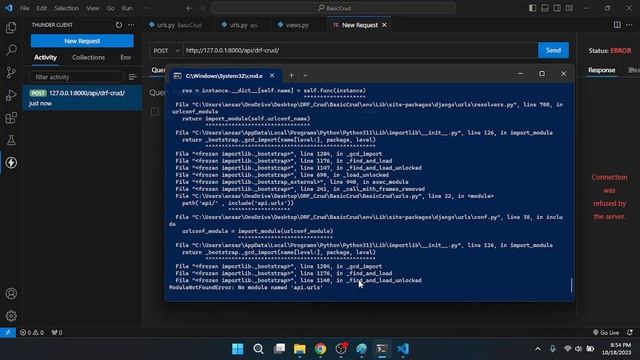This screenshot has width=640, height=360.
Task: Open notifications bell in status bar
Action: [630, 332]
